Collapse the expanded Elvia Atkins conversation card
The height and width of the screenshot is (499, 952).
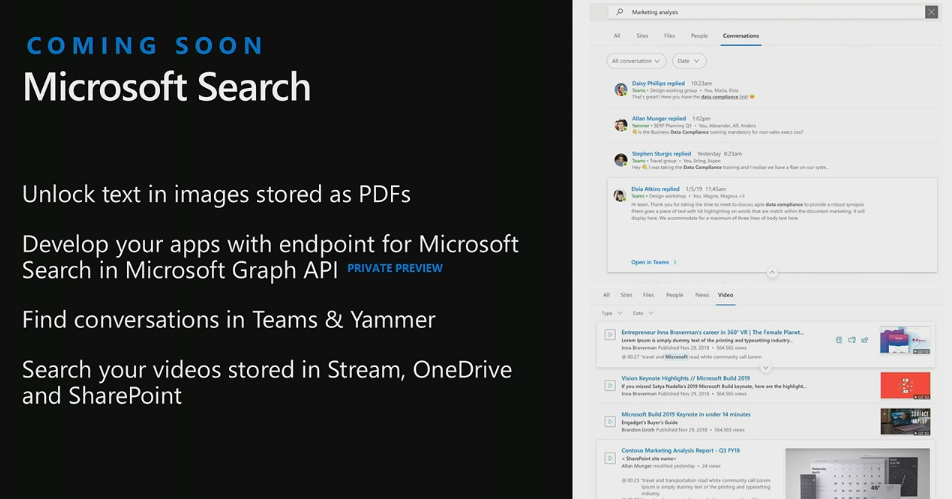[x=771, y=272]
